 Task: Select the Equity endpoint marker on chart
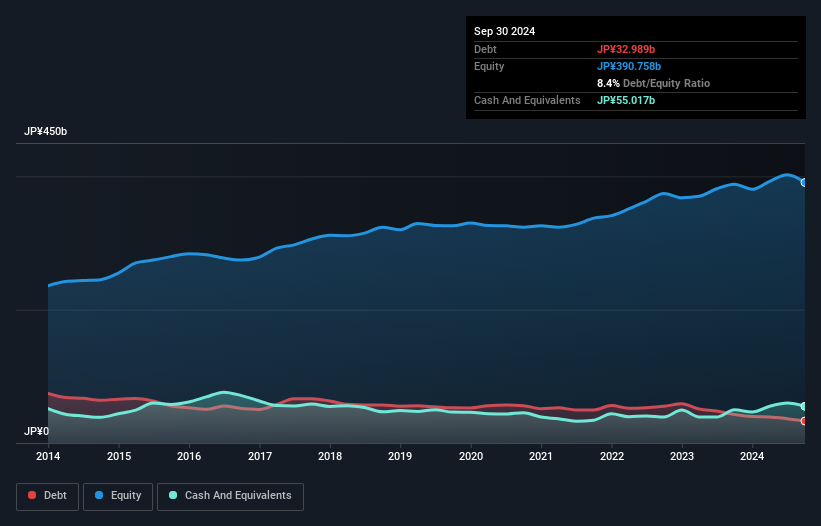[x=804, y=183]
